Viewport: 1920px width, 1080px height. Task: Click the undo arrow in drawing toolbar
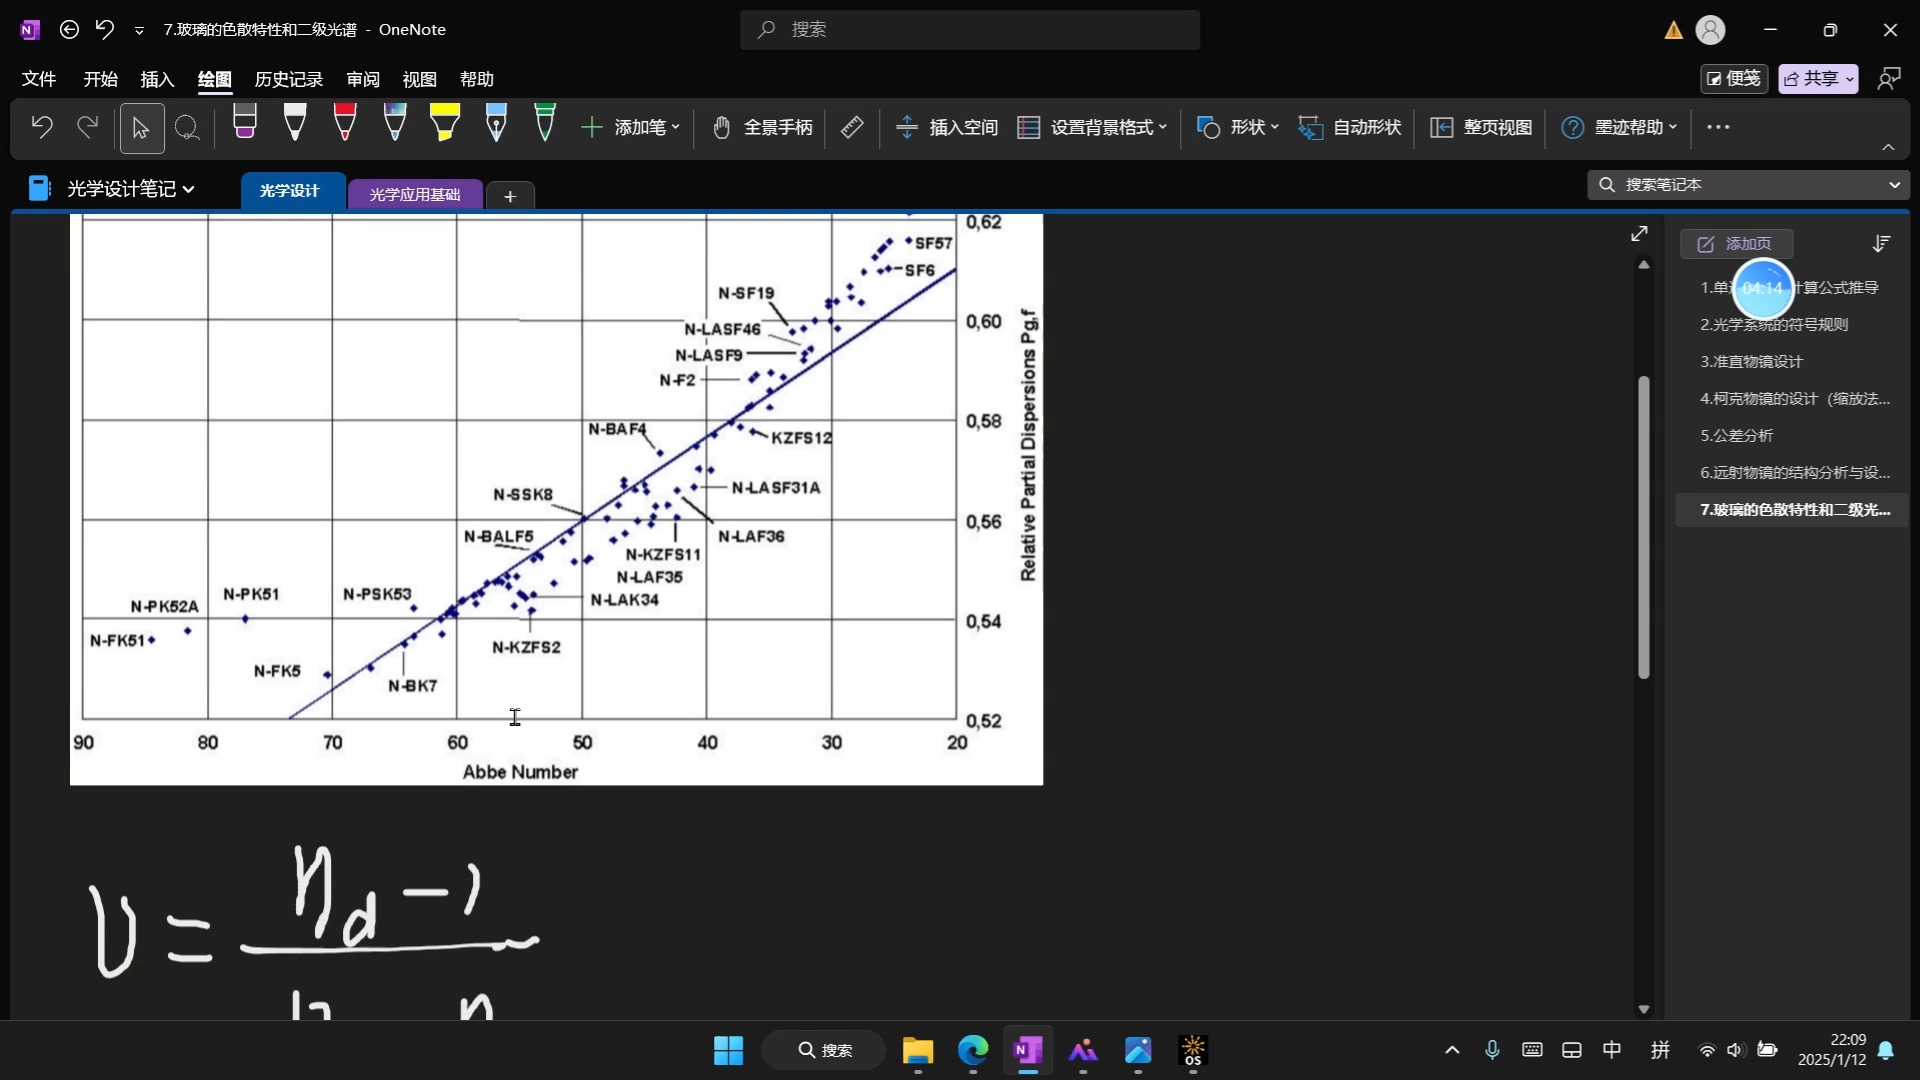point(42,128)
